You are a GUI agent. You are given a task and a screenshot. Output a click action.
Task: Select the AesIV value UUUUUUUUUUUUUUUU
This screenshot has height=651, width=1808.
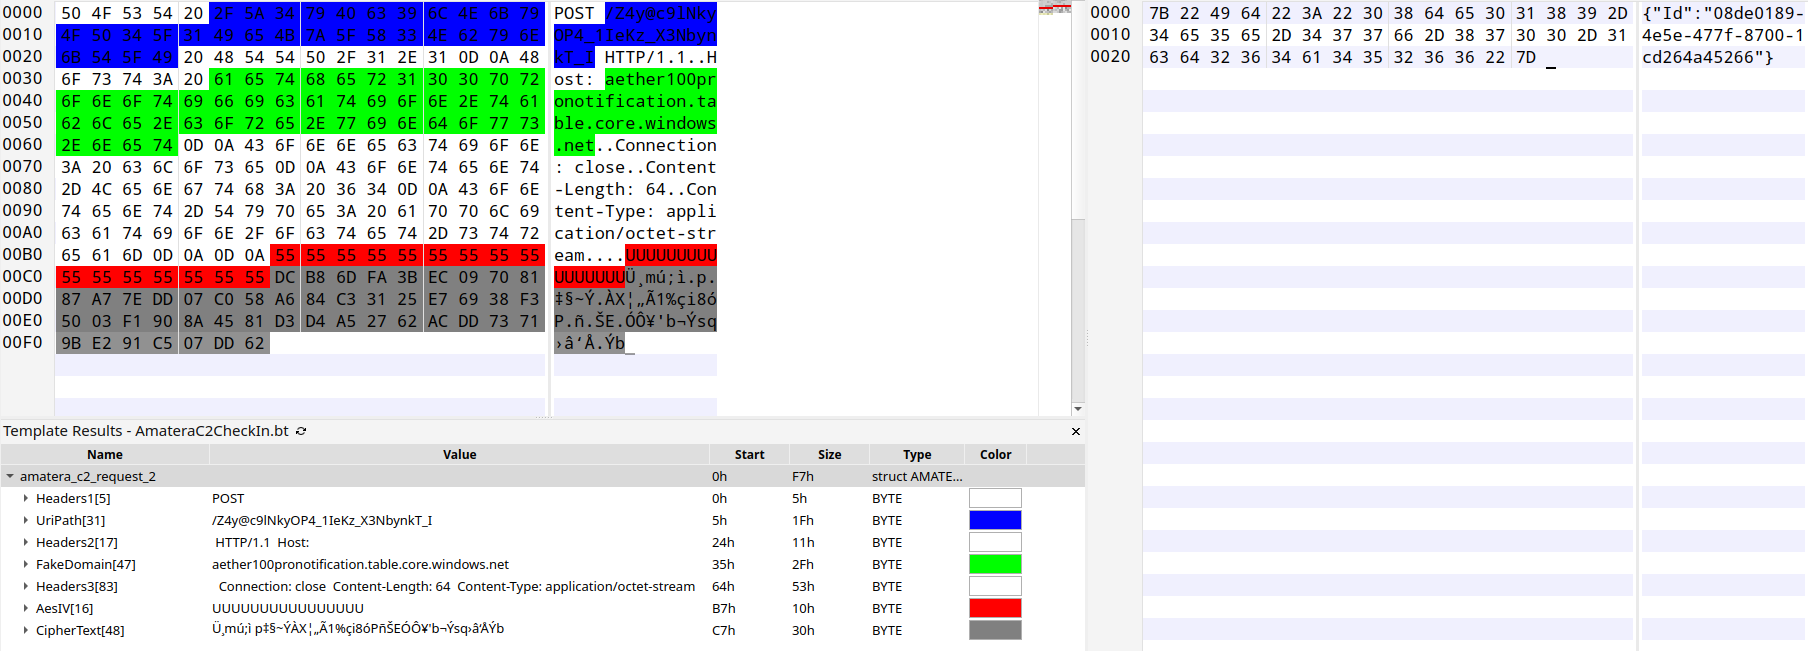(288, 609)
